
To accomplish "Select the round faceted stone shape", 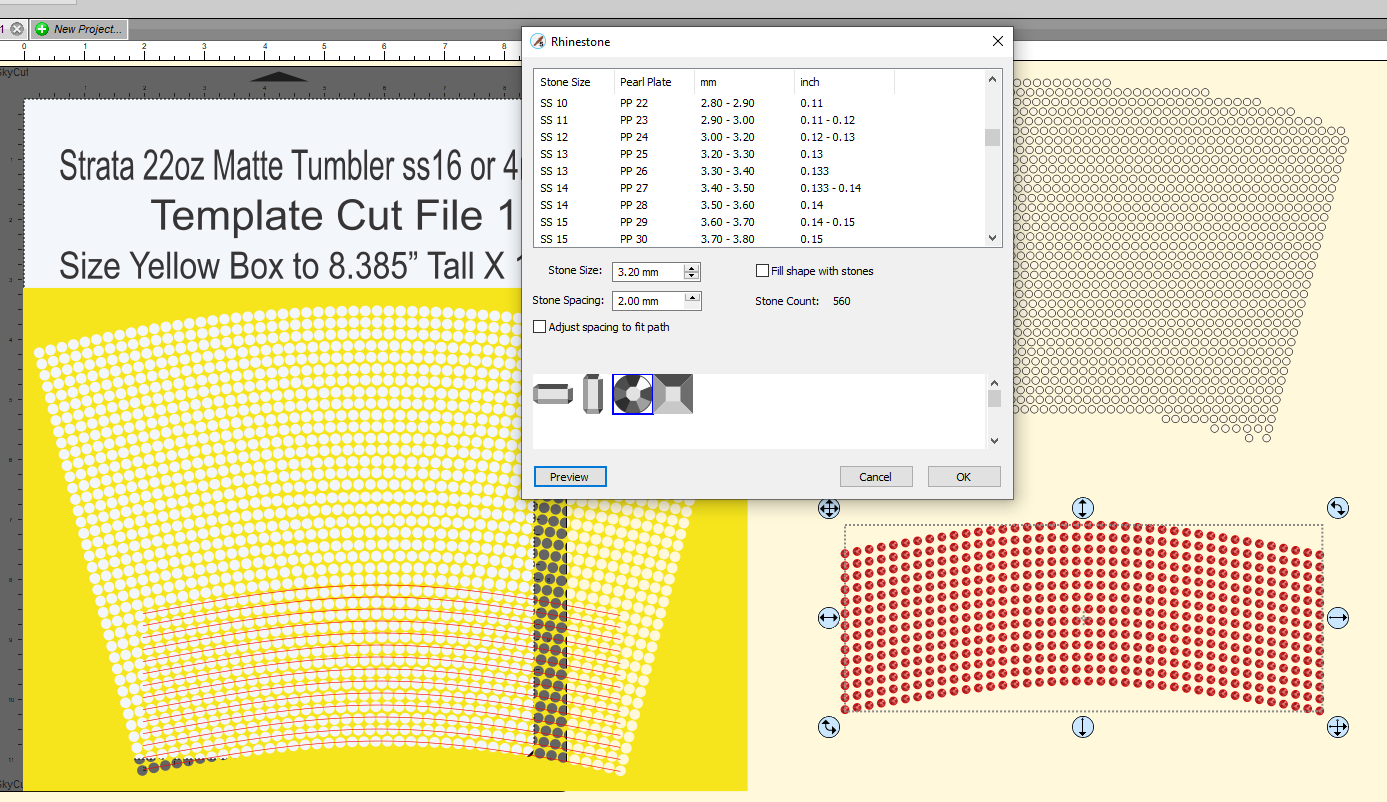I will (x=633, y=394).
